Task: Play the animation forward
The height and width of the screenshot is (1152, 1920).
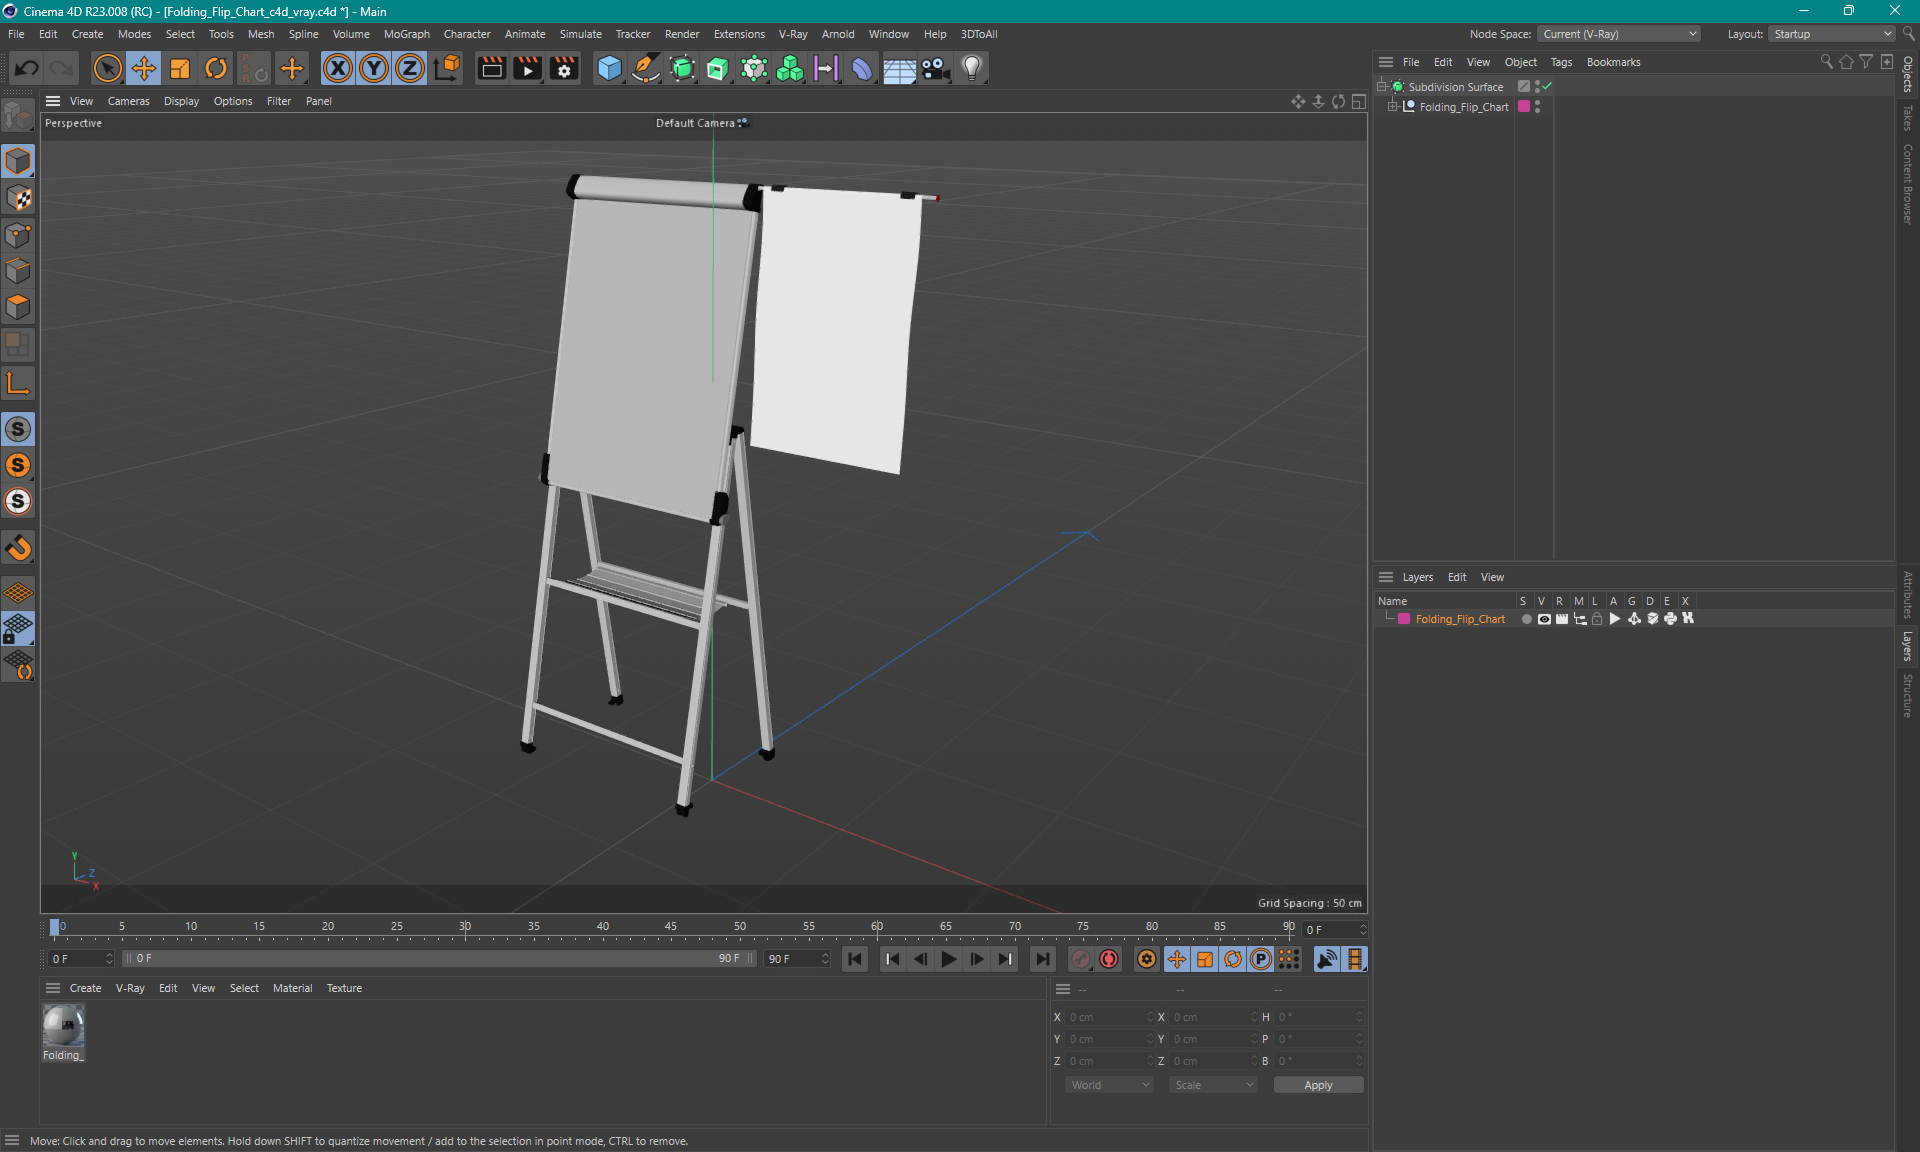Action: (948, 959)
